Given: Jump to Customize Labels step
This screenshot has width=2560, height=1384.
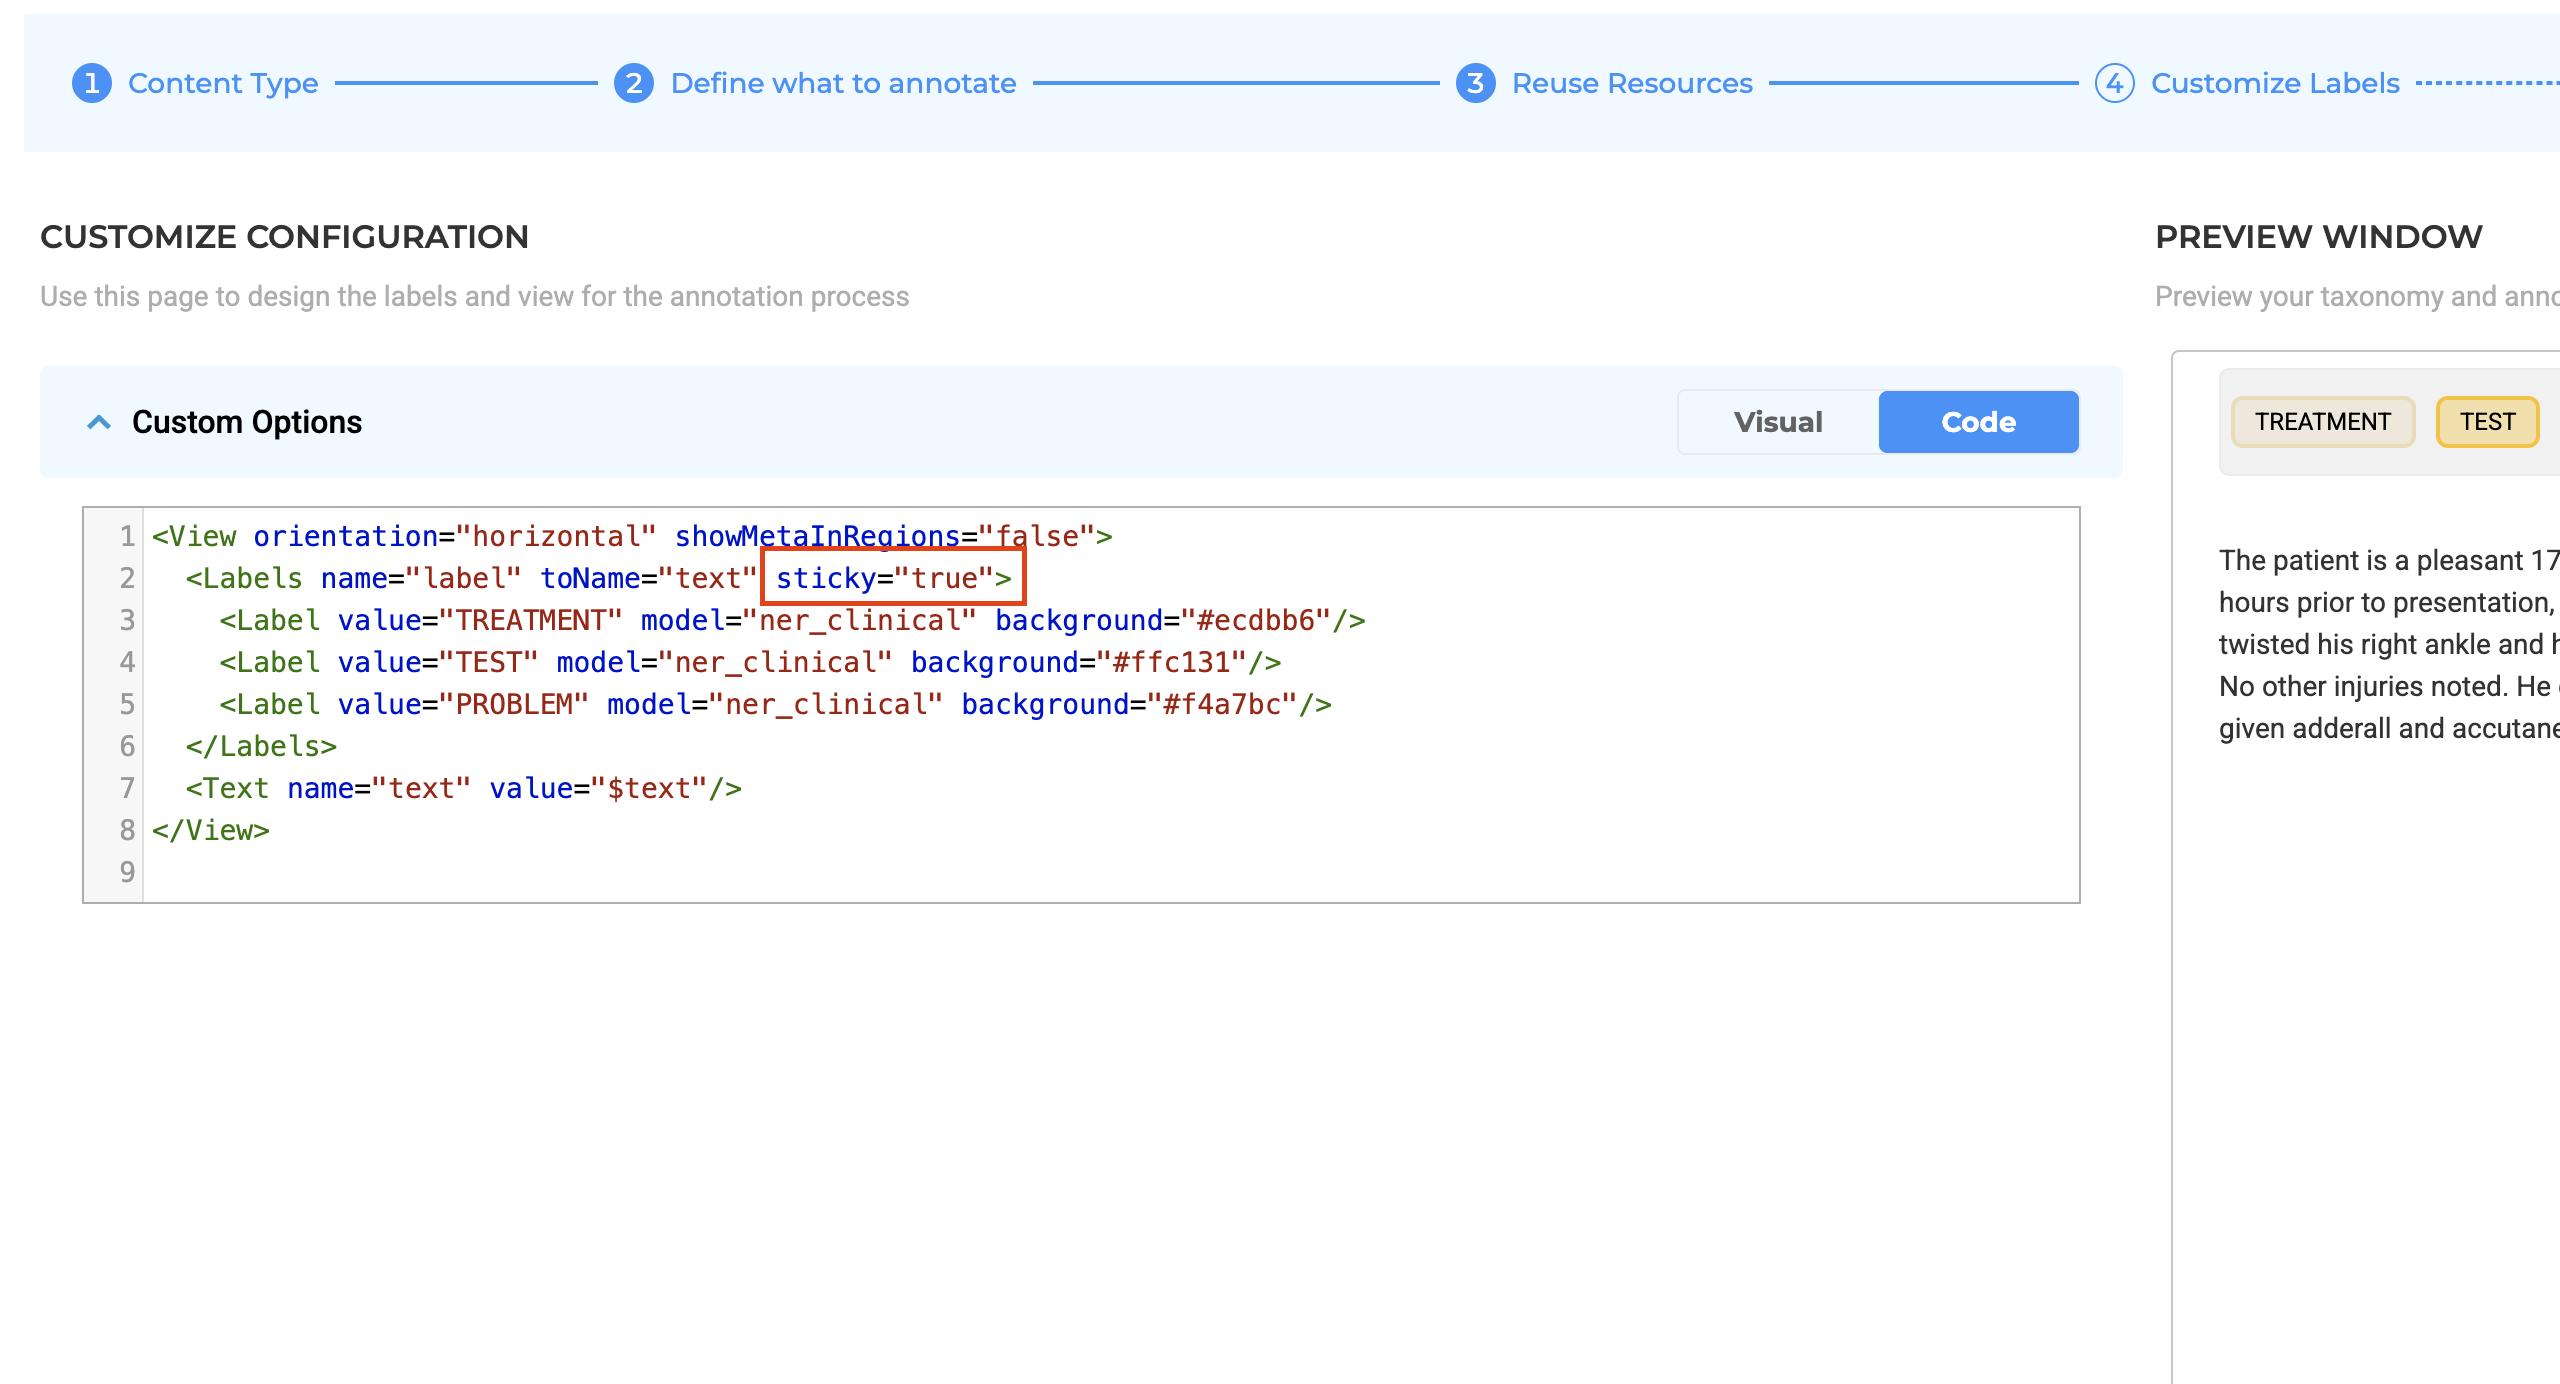Looking at the screenshot, I should click(2275, 83).
